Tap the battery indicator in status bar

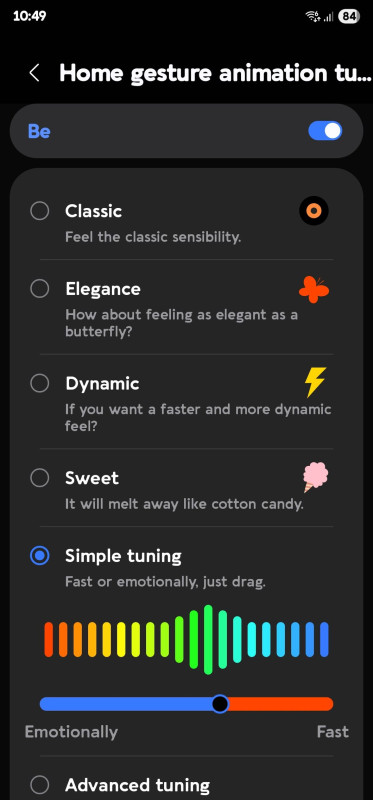[x=349, y=16]
